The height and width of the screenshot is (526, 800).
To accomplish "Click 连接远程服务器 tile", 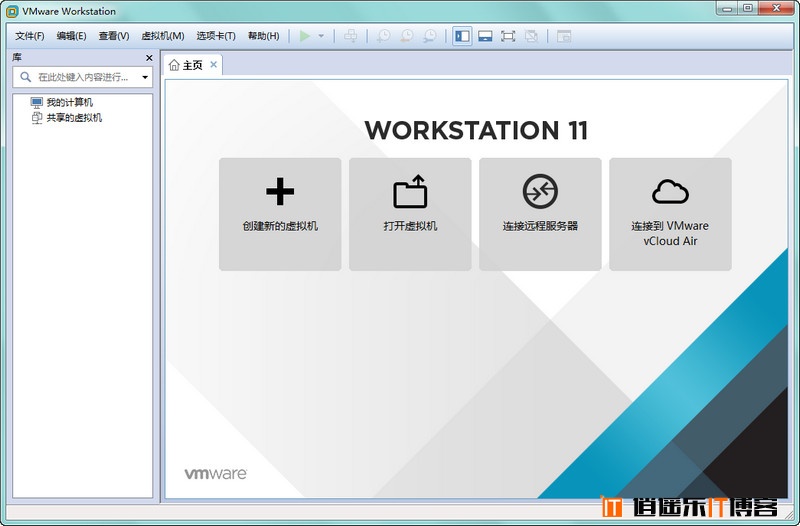I will (540, 214).
